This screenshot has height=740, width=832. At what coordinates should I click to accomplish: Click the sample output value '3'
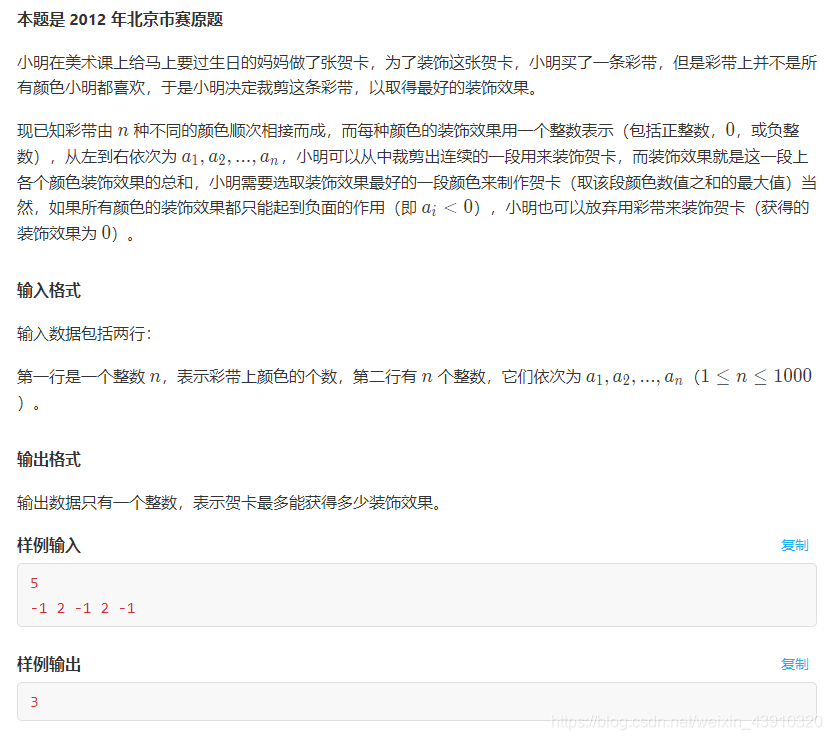(x=34, y=702)
